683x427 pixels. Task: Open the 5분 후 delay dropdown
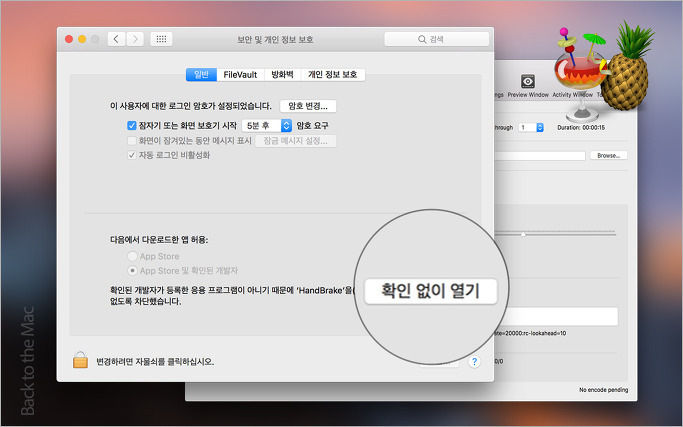[x=267, y=125]
